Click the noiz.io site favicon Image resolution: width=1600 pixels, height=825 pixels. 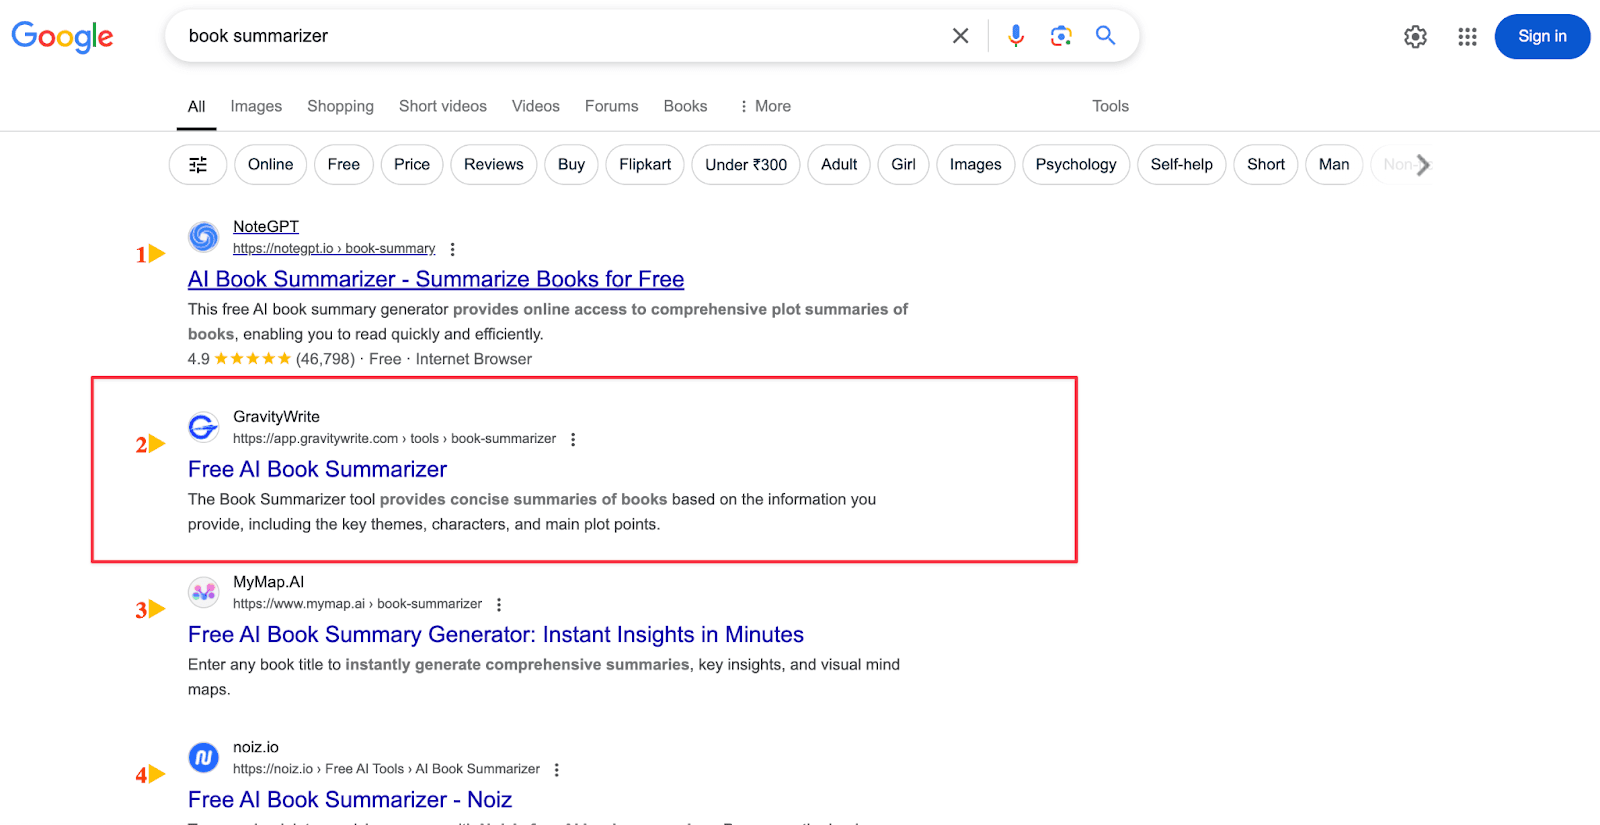click(204, 757)
